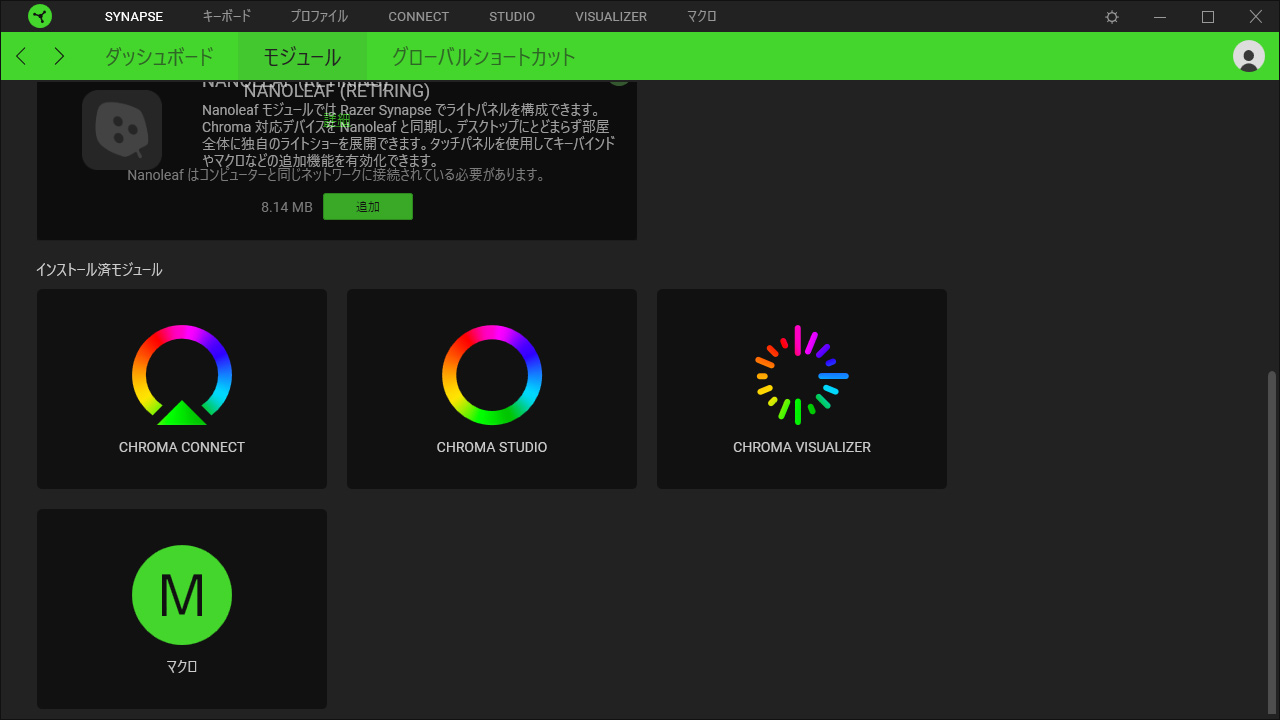Open the キーボード tab
Screen dimensions: 1280x720
tap(227, 17)
